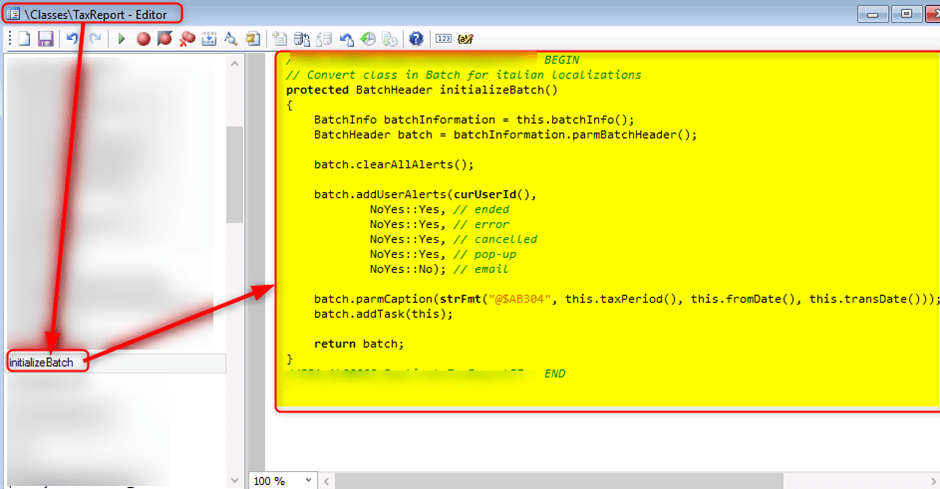940x489 pixels.
Task: Maximize the editor window
Action: coord(907,13)
